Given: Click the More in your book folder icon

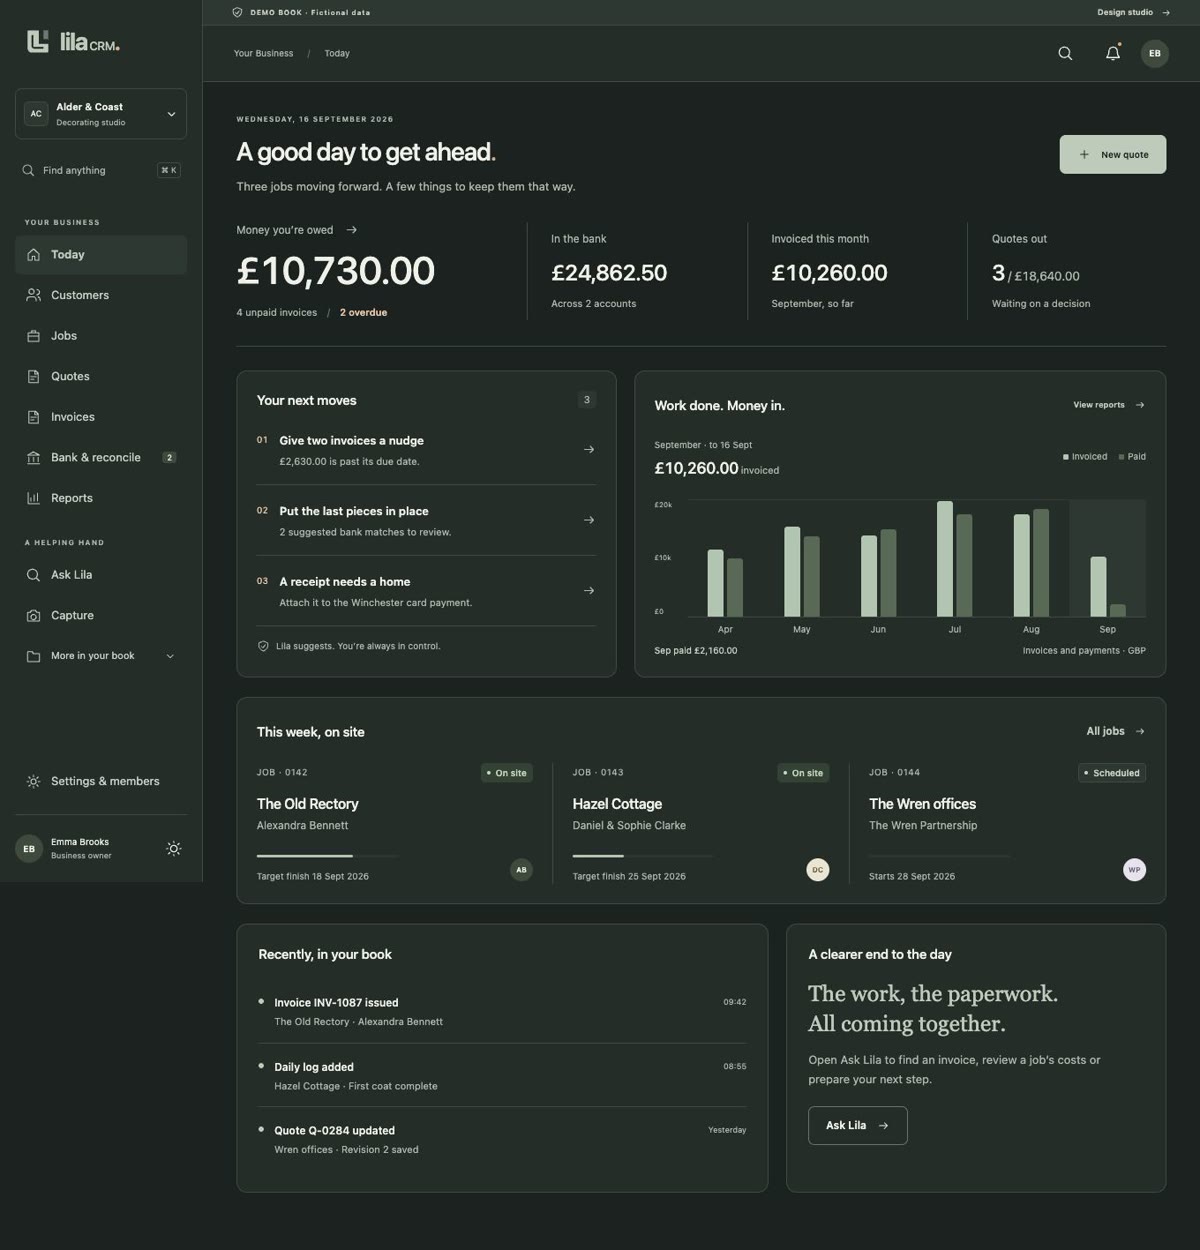Looking at the screenshot, I should (x=33, y=656).
